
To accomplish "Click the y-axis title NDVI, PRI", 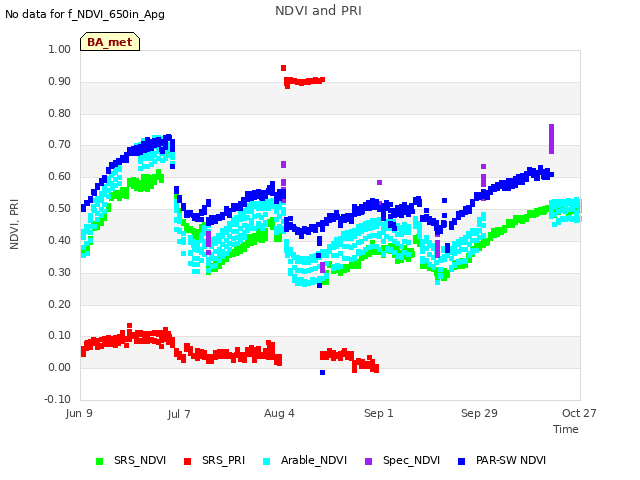I will pyautogui.click(x=14, y=224).
